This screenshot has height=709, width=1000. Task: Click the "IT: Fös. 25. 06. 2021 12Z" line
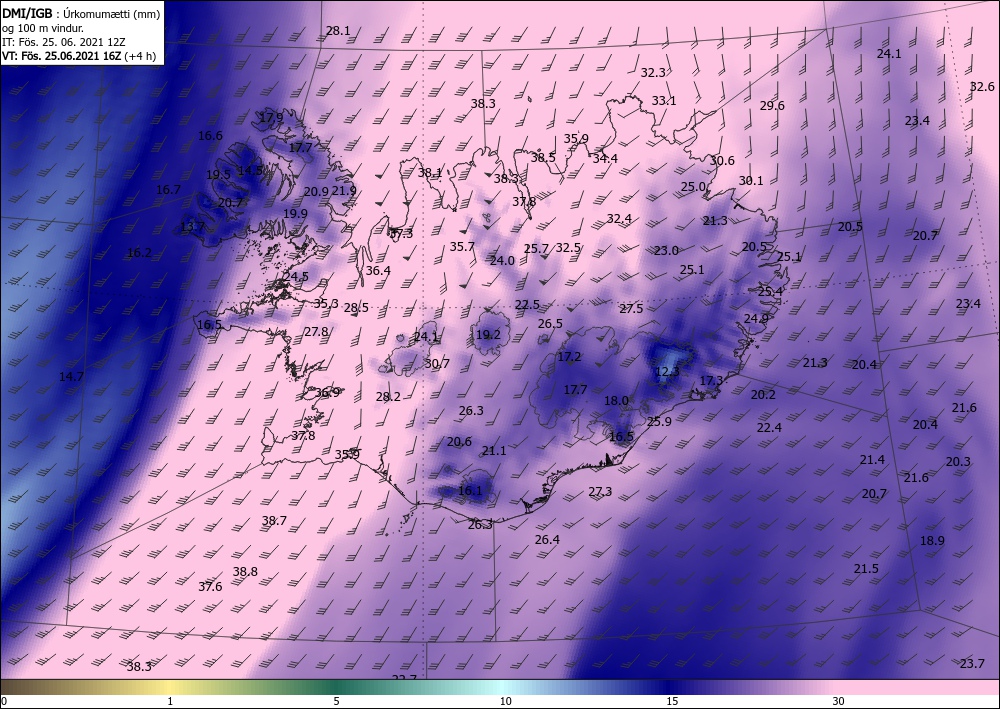pyautogui.click(x=64, y=42)
